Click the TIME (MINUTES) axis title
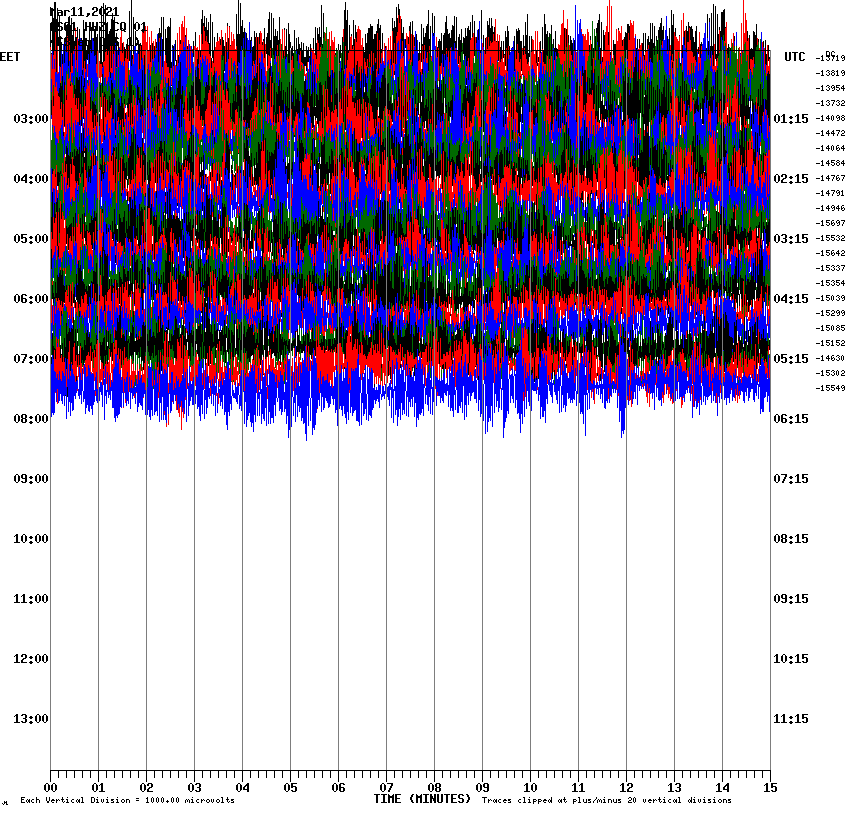 (x=422, y=799)
